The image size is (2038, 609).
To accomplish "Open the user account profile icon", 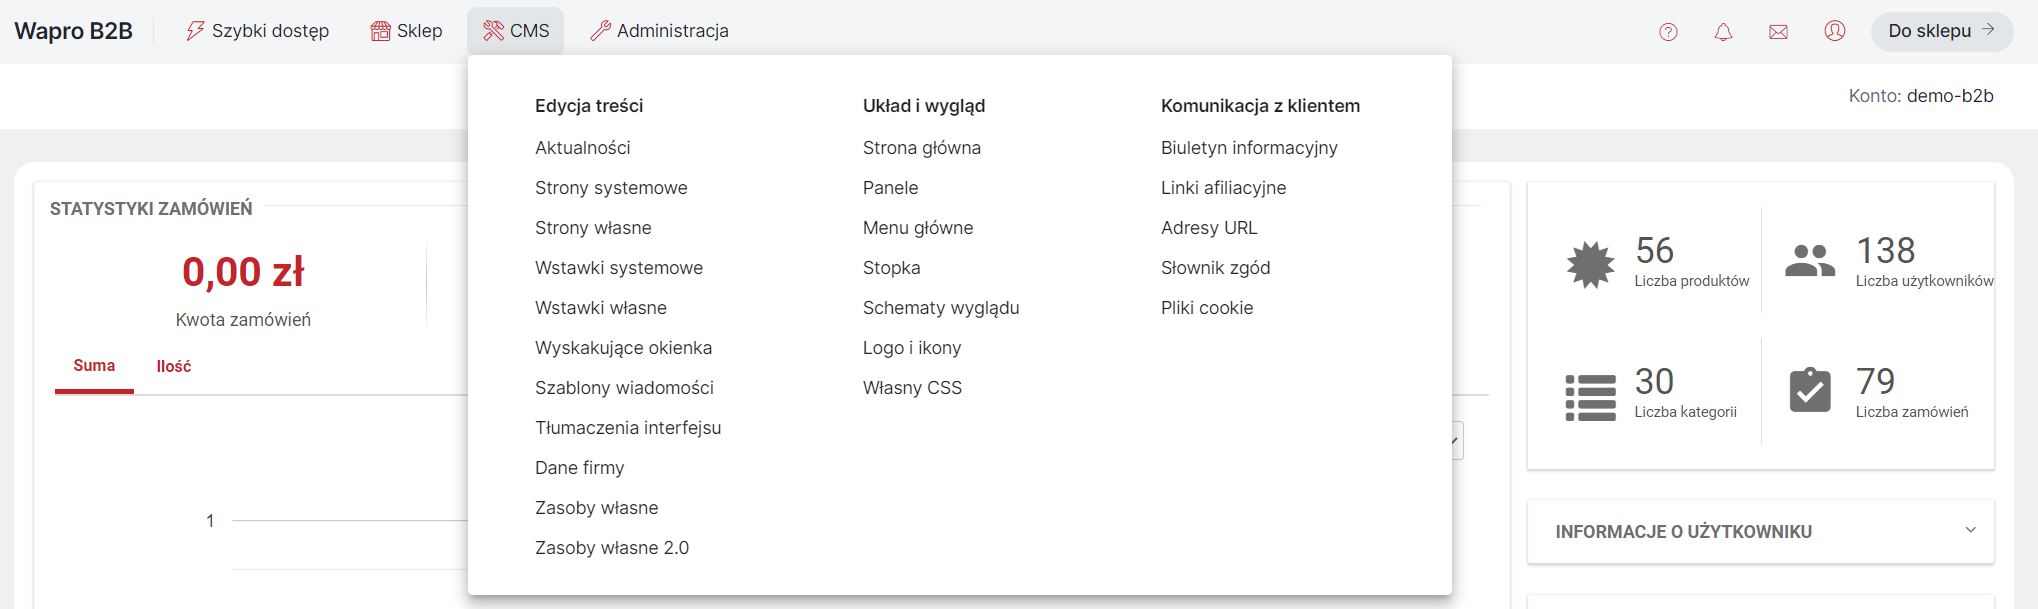I will (x=1834, y=31).
